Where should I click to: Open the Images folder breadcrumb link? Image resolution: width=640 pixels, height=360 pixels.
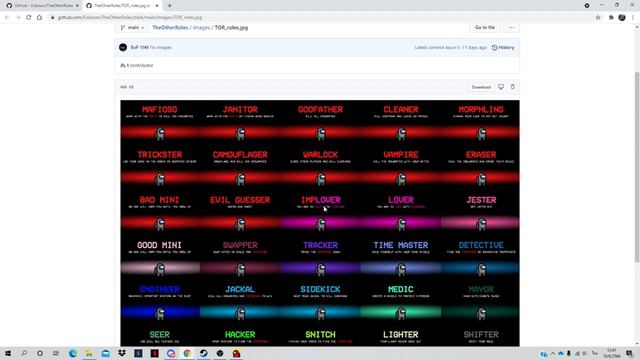pos(201,28)
